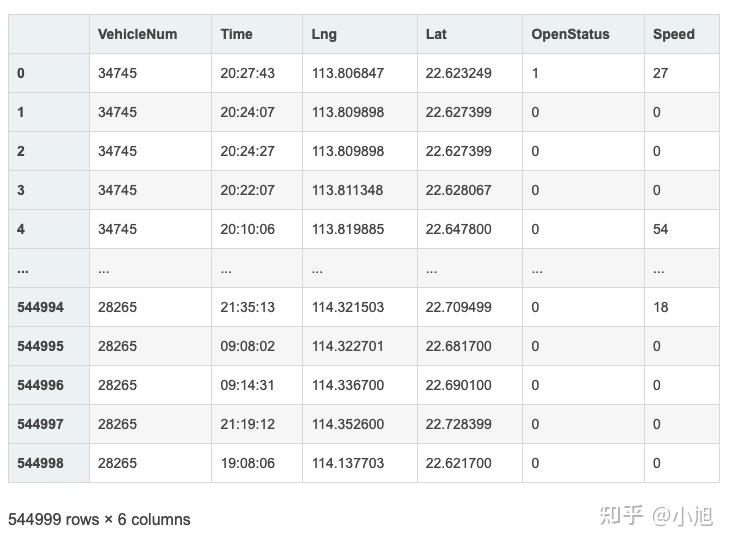Click the VehicleNum column header
The width and height of the screenshot is (732, 546).
(137, 34)
